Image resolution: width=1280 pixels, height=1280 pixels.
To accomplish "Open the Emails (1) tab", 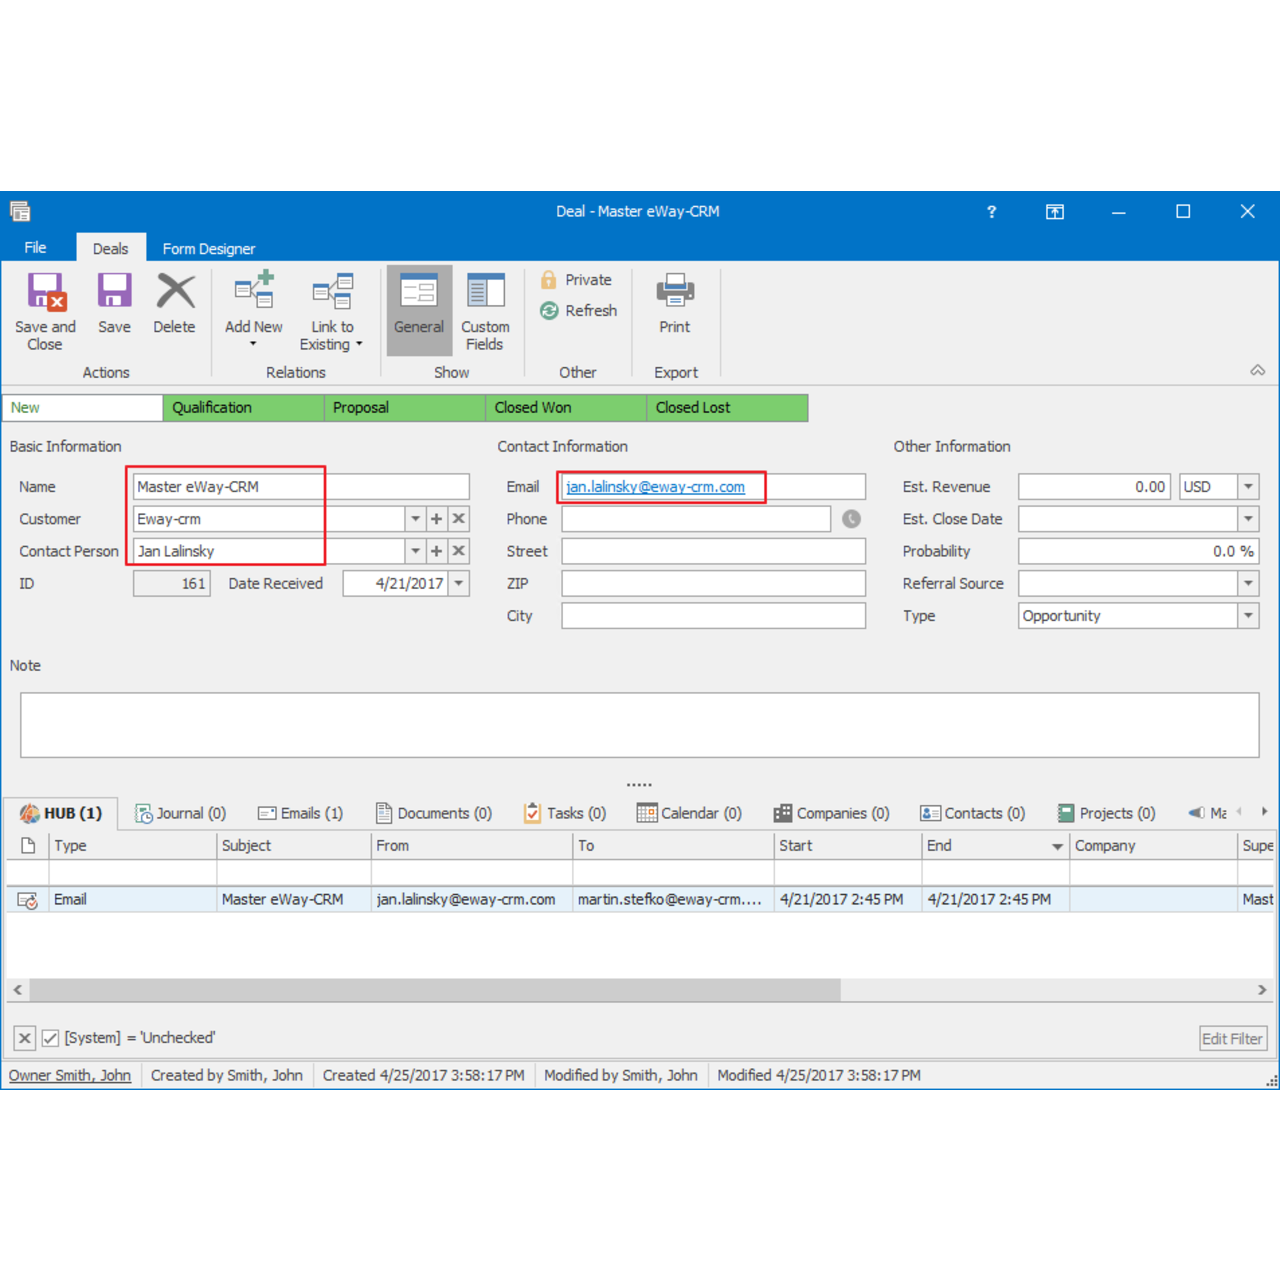I will (x=300, y=813).
